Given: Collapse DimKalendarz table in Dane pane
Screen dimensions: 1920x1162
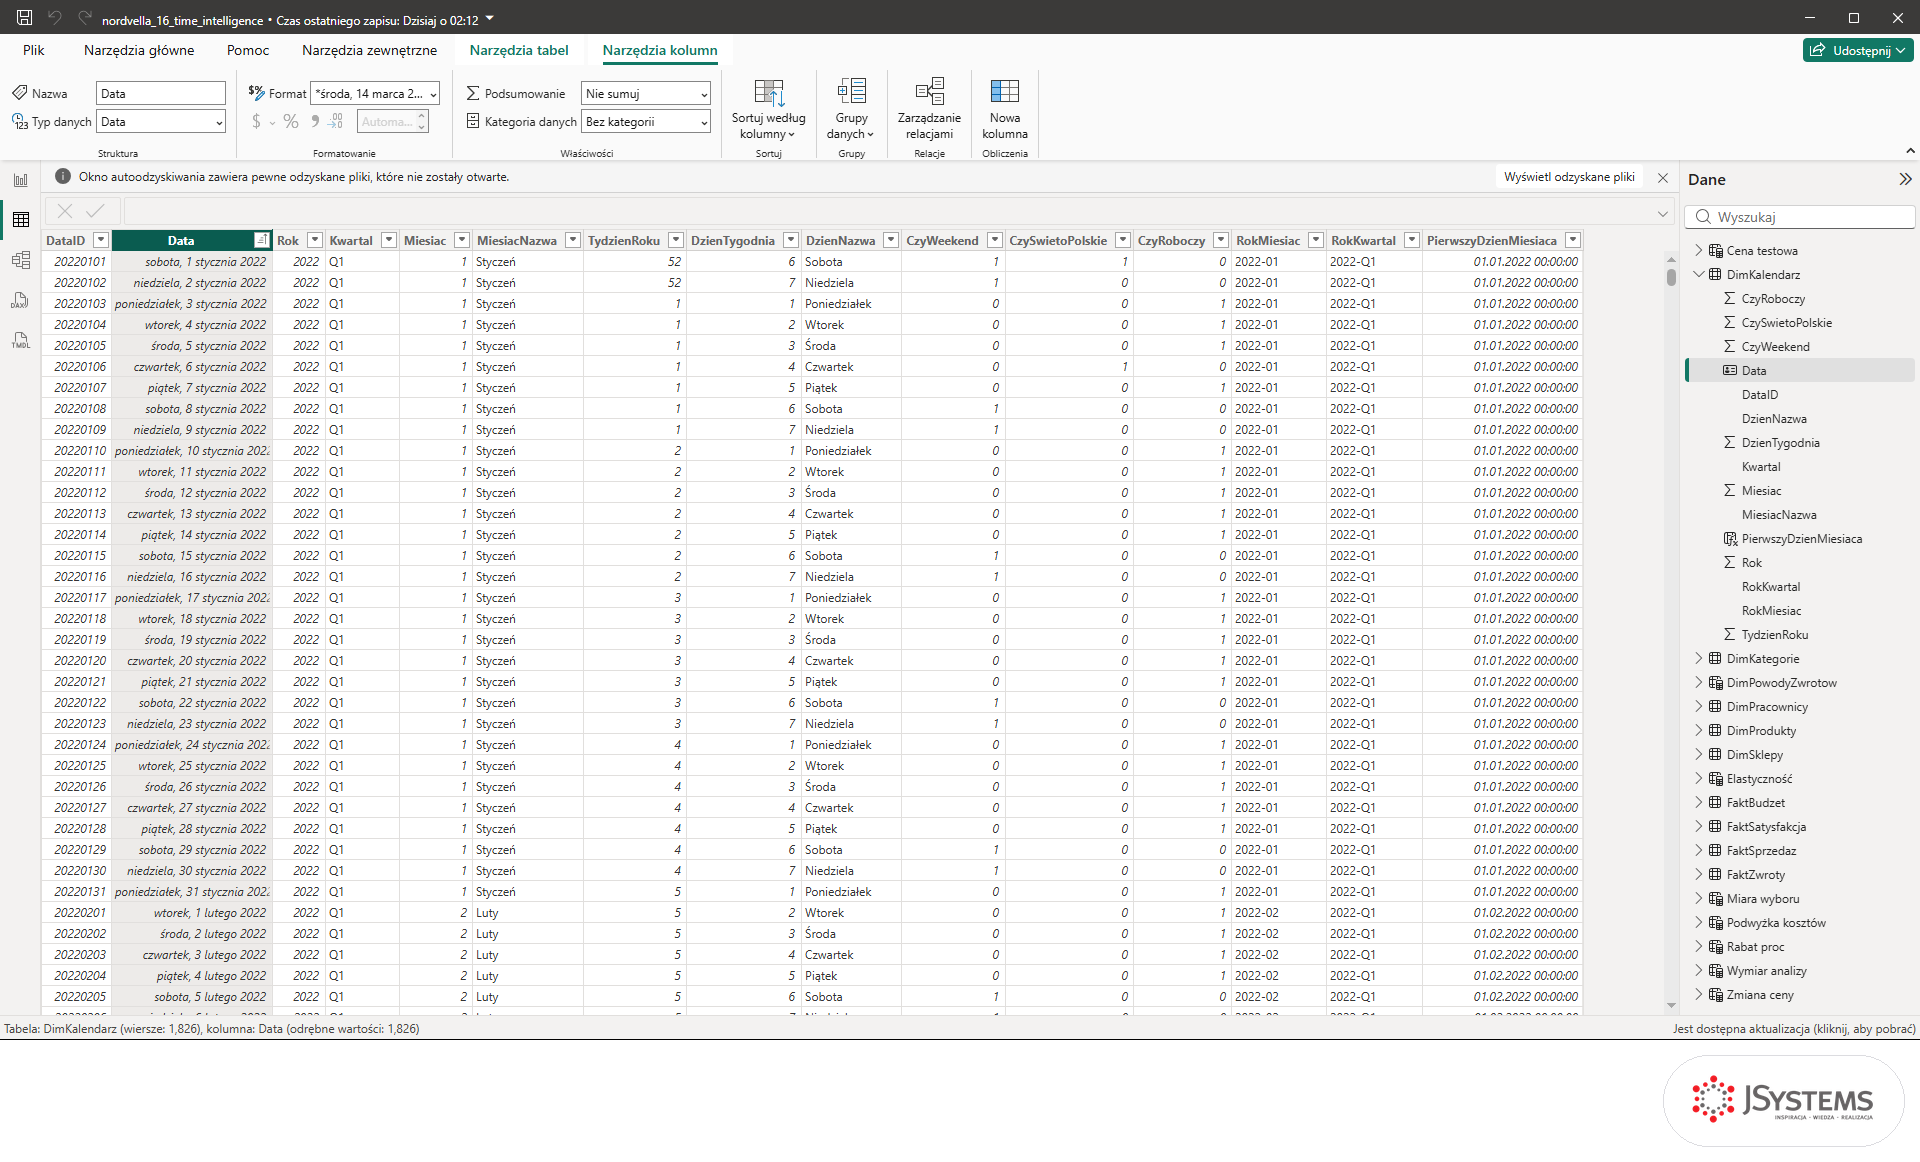Looking at the screenshot, I should click(x=1698, y=274).
